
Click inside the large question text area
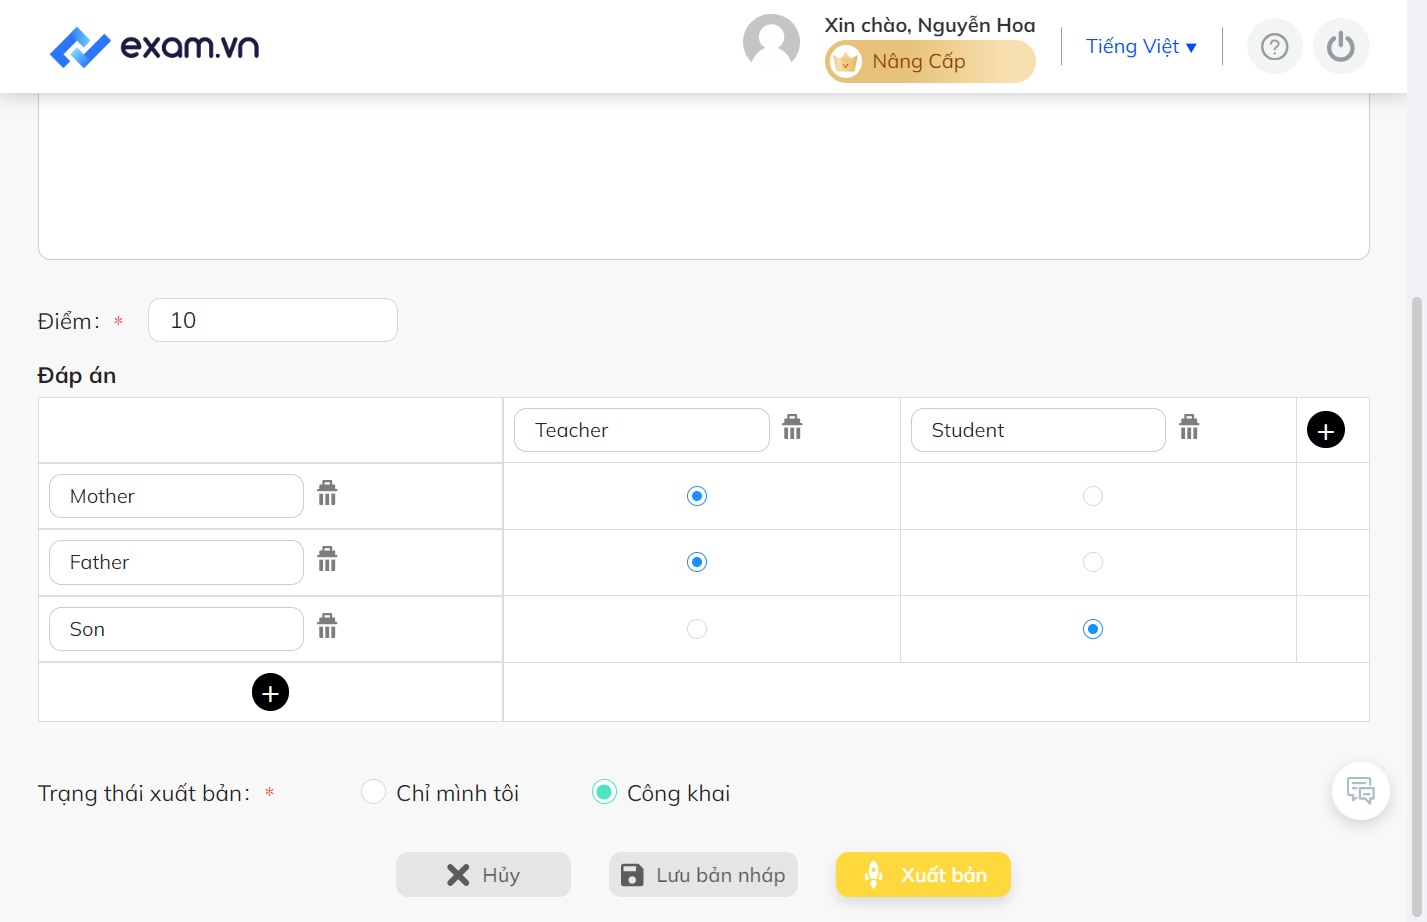coord(704,176)
